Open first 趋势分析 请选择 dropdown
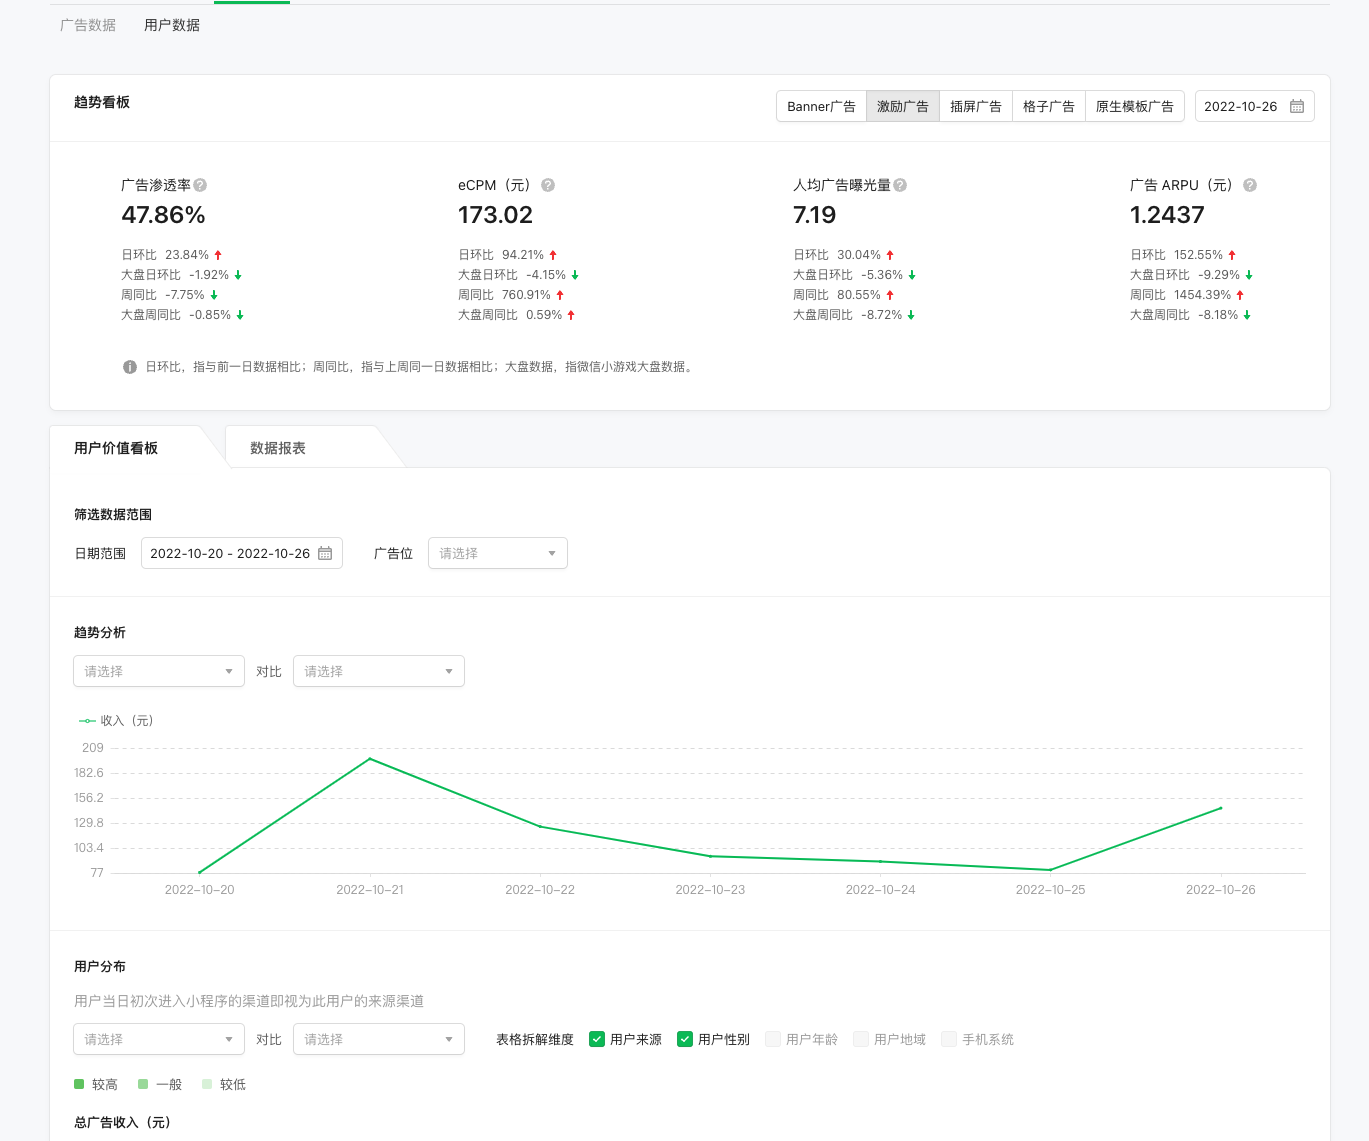The width and height of the screenshot is (1369, 1141). coord(159,671)
